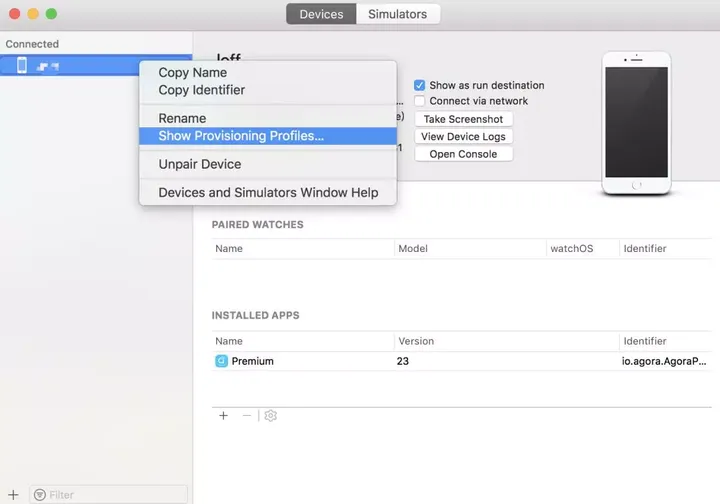Remove installed app with minus icon
720x504 pixels.
coord(247,415)
